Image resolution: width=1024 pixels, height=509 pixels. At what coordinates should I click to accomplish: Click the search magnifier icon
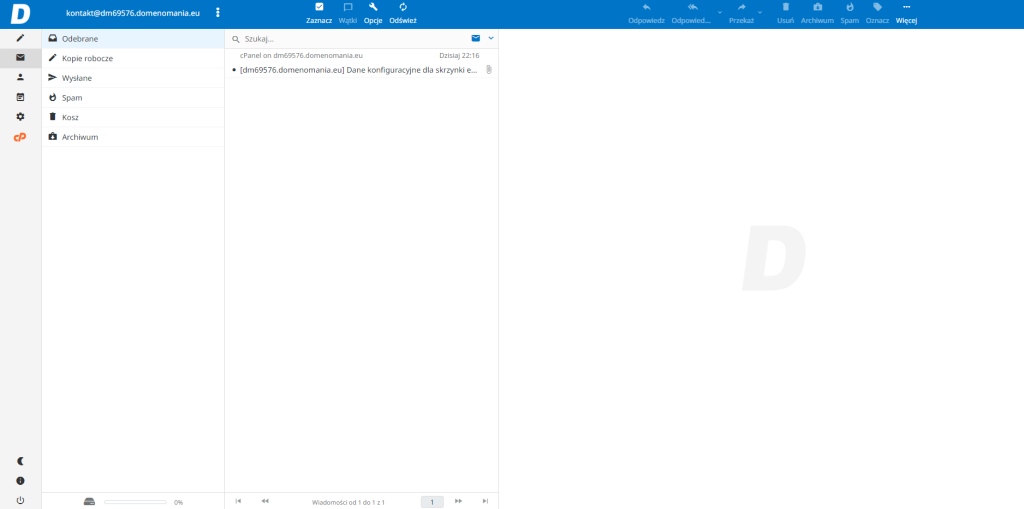click(x=236, y=39)
